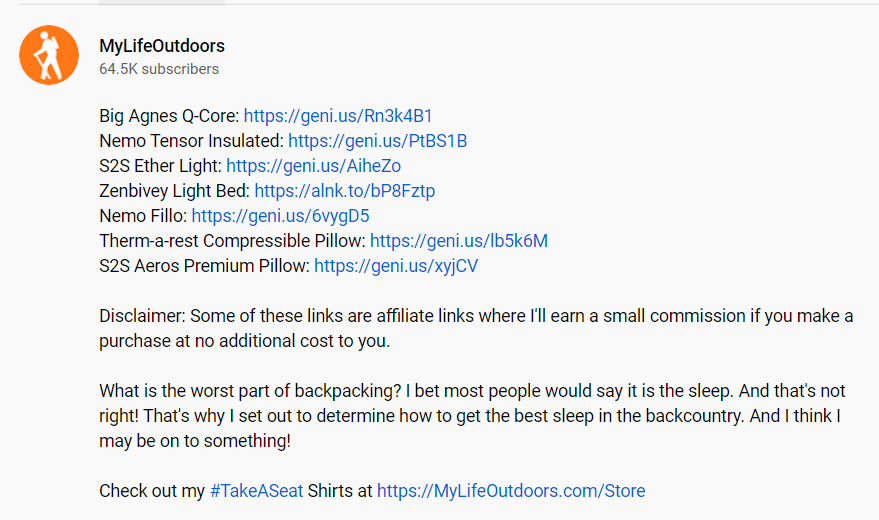Open the S2S Aeros Premium Pillow link
This screenshot has height=520, width=879.
pos(396,266)
